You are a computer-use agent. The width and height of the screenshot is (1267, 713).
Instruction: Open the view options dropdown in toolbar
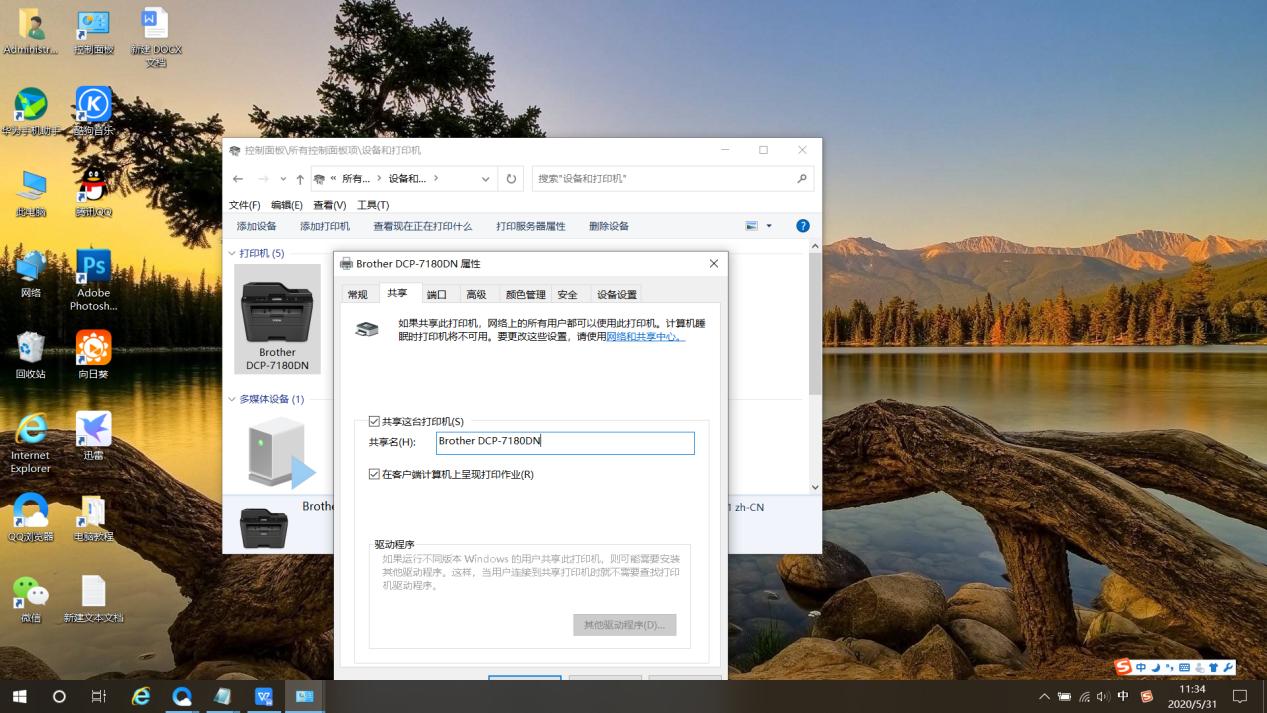click(x=768, y=225)
